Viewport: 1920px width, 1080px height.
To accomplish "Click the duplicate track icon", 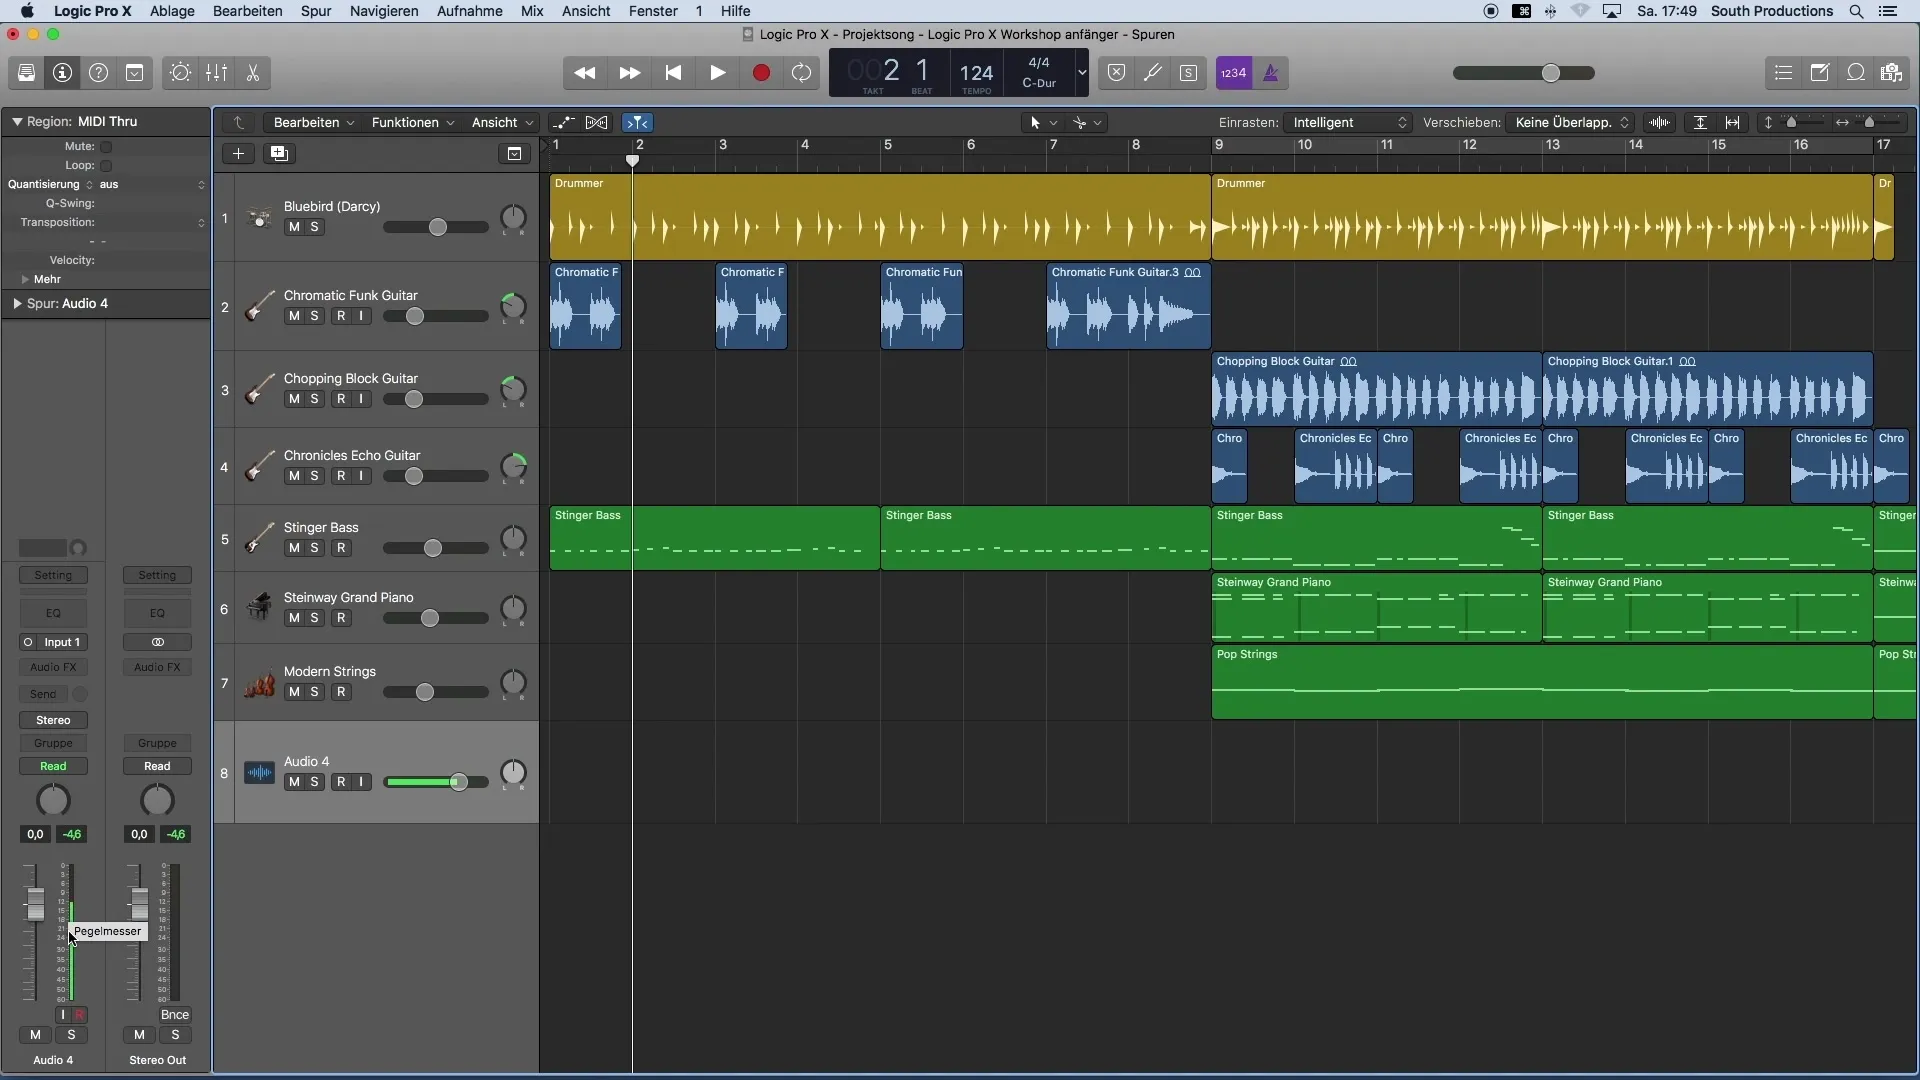I will [279, 154].
